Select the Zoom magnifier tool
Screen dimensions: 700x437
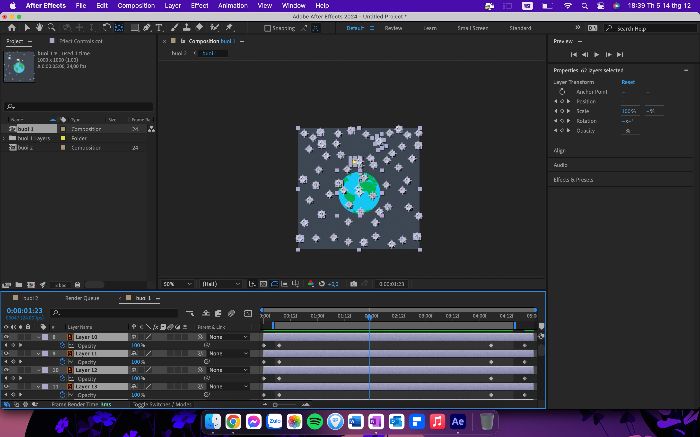52,28
